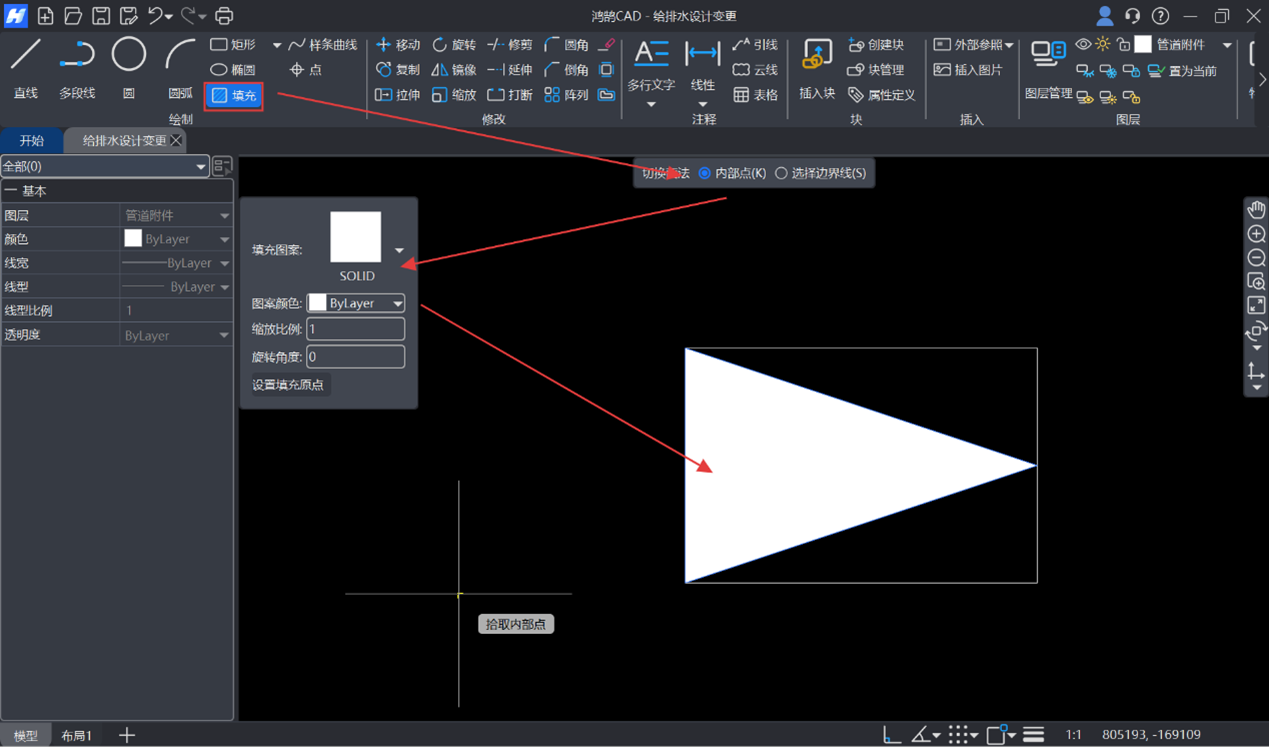Screen dimensions: 1269x747
Task: Click the SOLID fill pattern swatch
Action: pyautogui.click(x=356, y=237)
